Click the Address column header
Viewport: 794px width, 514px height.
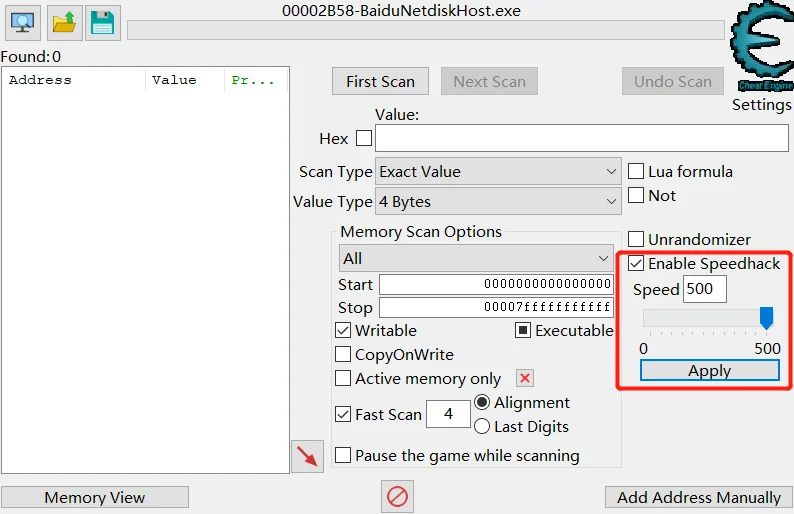click(x=74, y=80)
